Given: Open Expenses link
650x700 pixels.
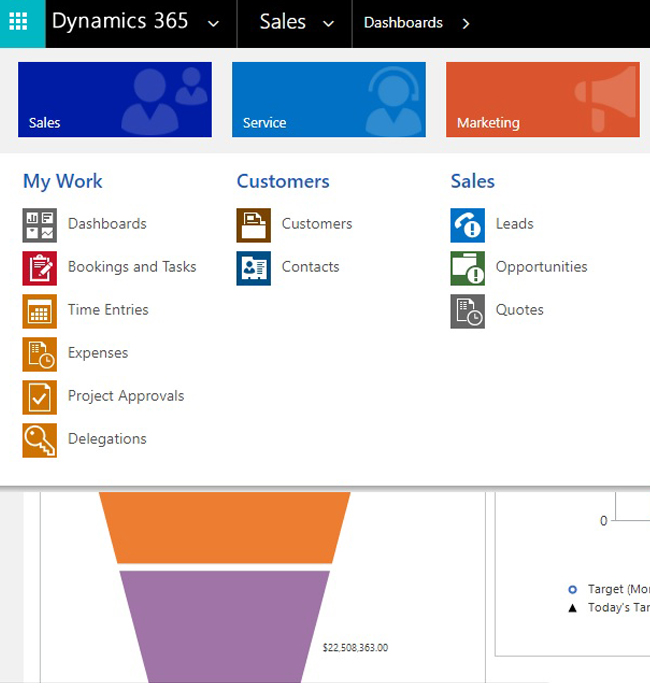Looking at the screenshot, I should point(98,353).
